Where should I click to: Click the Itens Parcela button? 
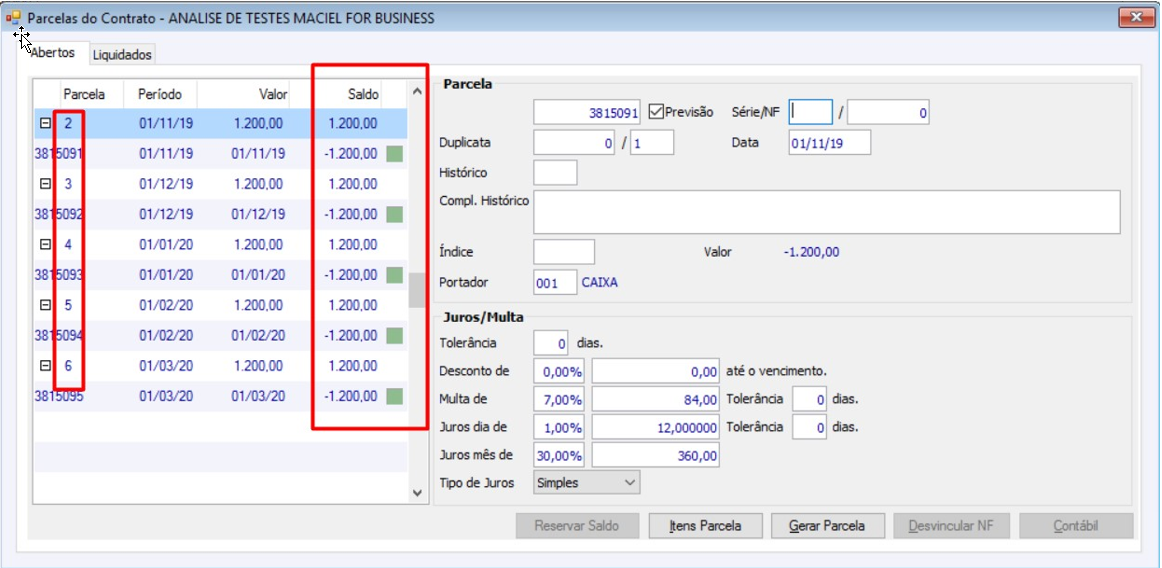pos(706,526)
